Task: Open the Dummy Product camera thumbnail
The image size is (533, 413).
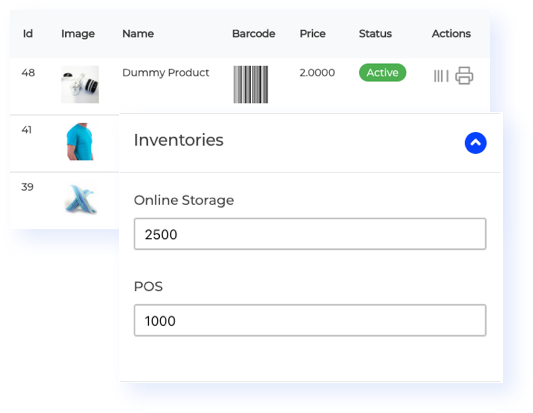Action: tap(80, 84)
